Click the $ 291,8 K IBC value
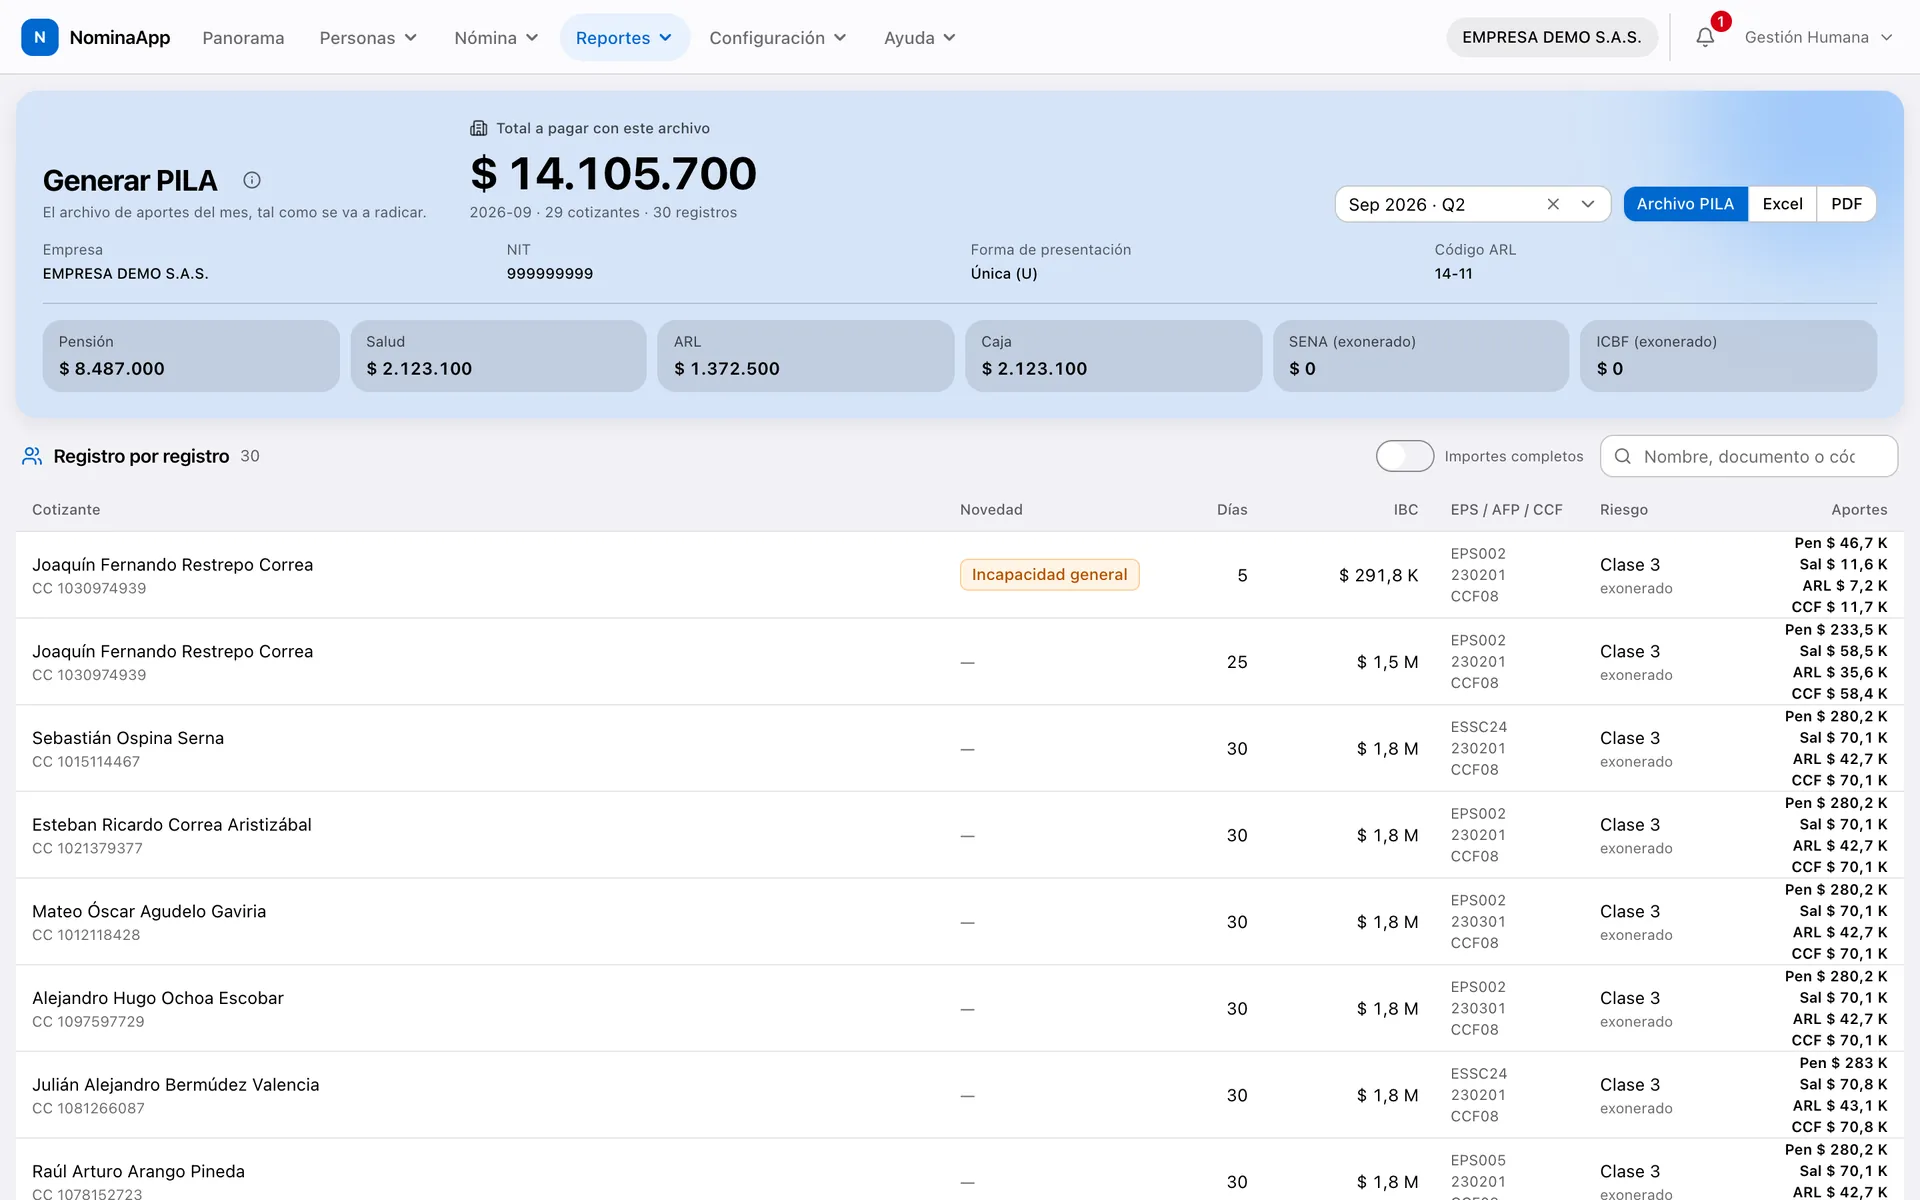The image size is (1920, 1200). [x=1378, y=575]
